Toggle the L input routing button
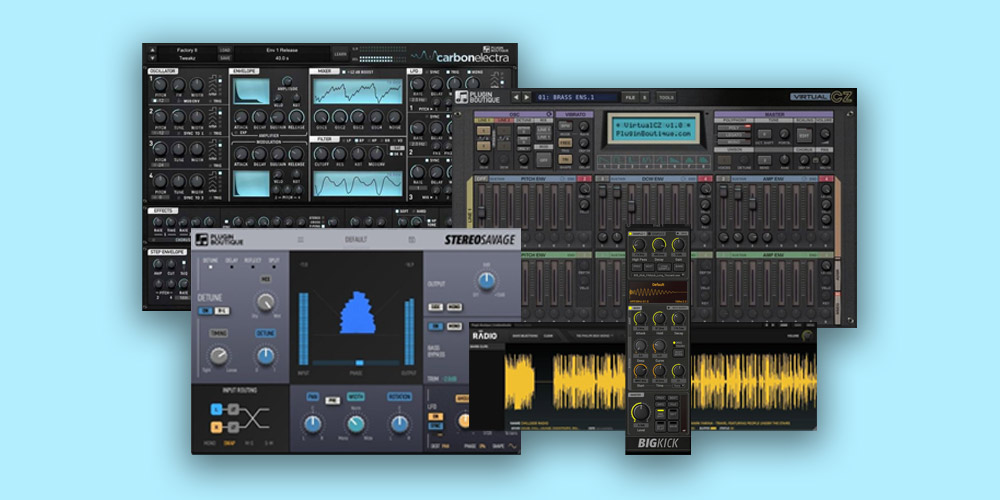This screenshot has height=500, width=1000. tap(216, 409)
